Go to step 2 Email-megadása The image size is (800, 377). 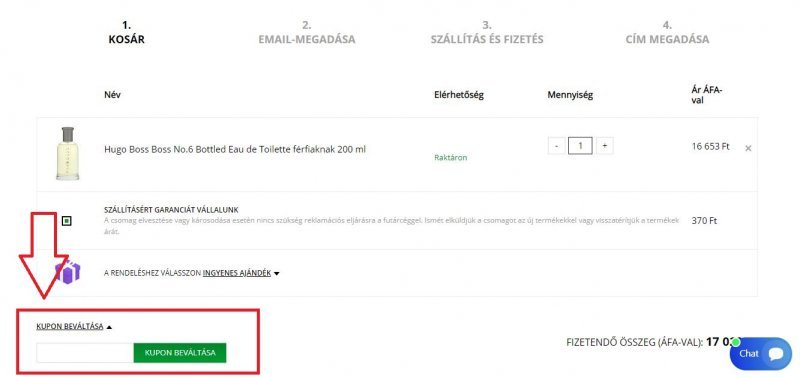point(307,33)
